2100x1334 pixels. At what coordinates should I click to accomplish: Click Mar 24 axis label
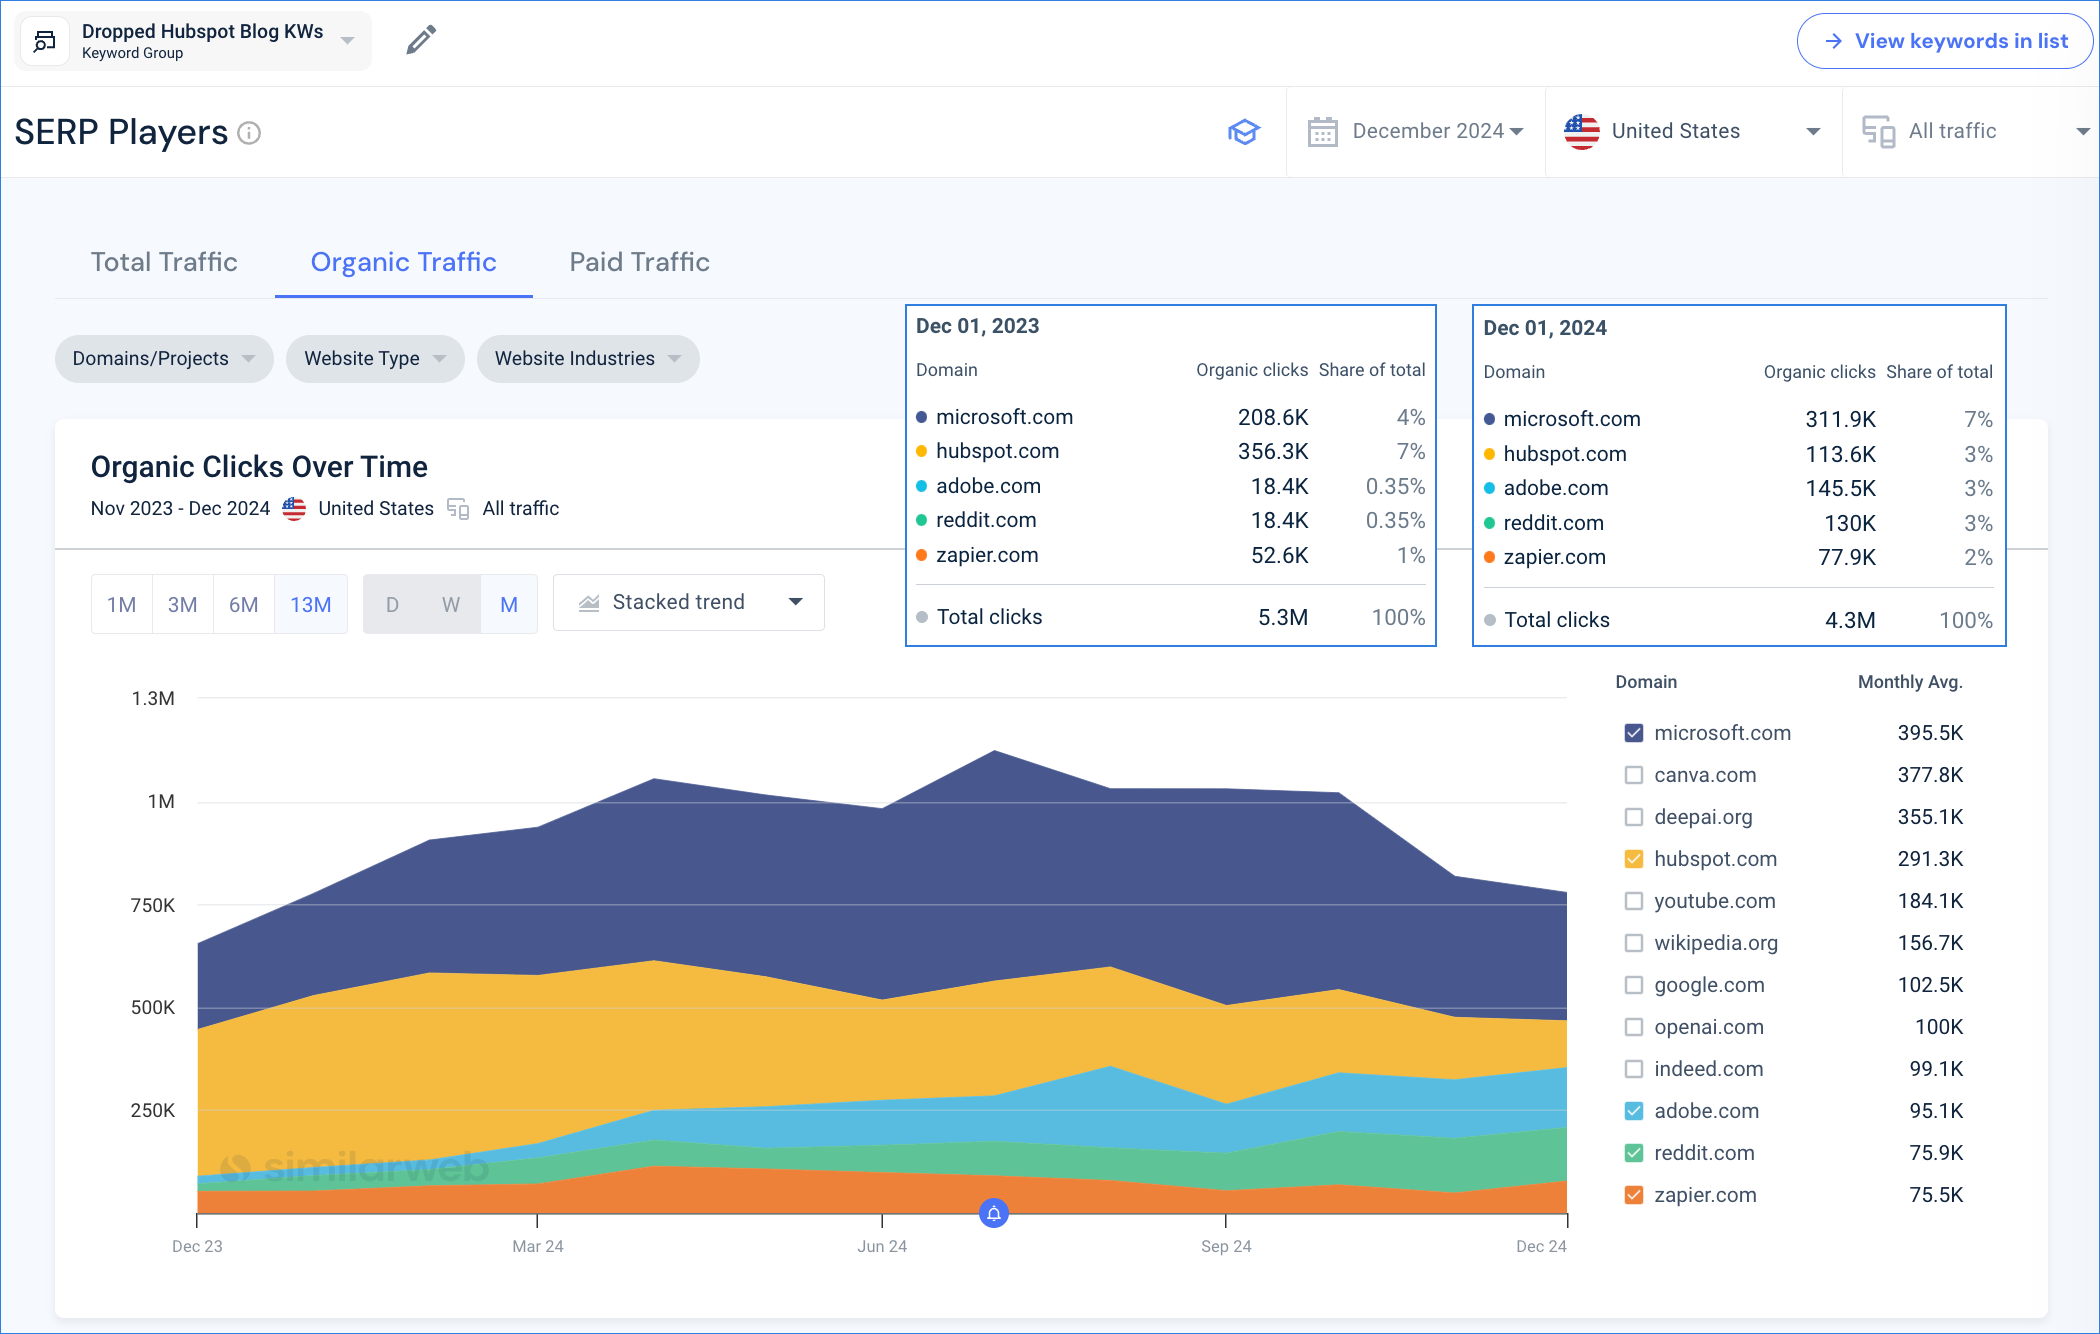point(538,1246)
